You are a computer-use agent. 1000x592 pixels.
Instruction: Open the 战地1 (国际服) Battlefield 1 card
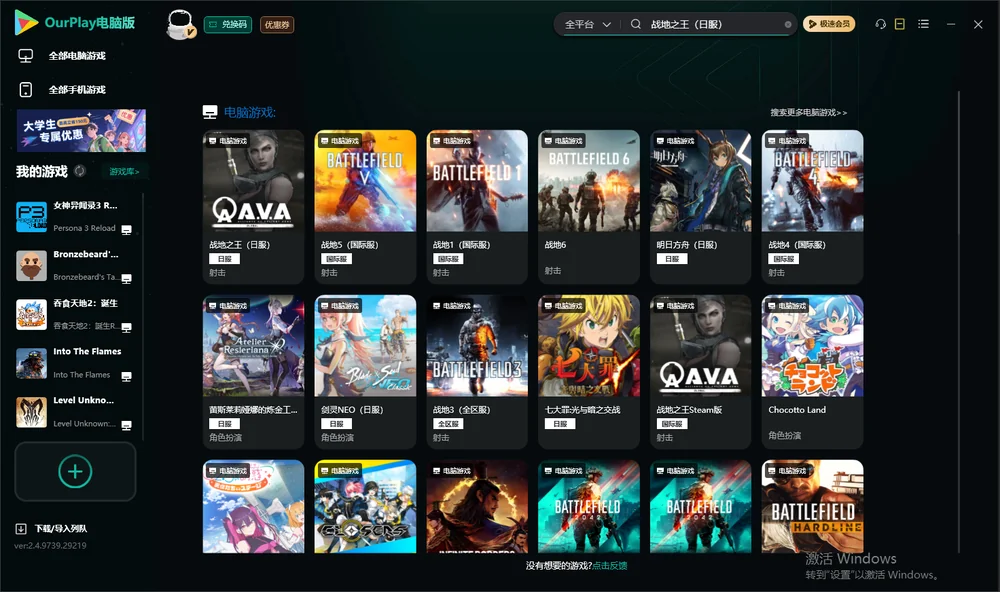click(x=477, y=207)
